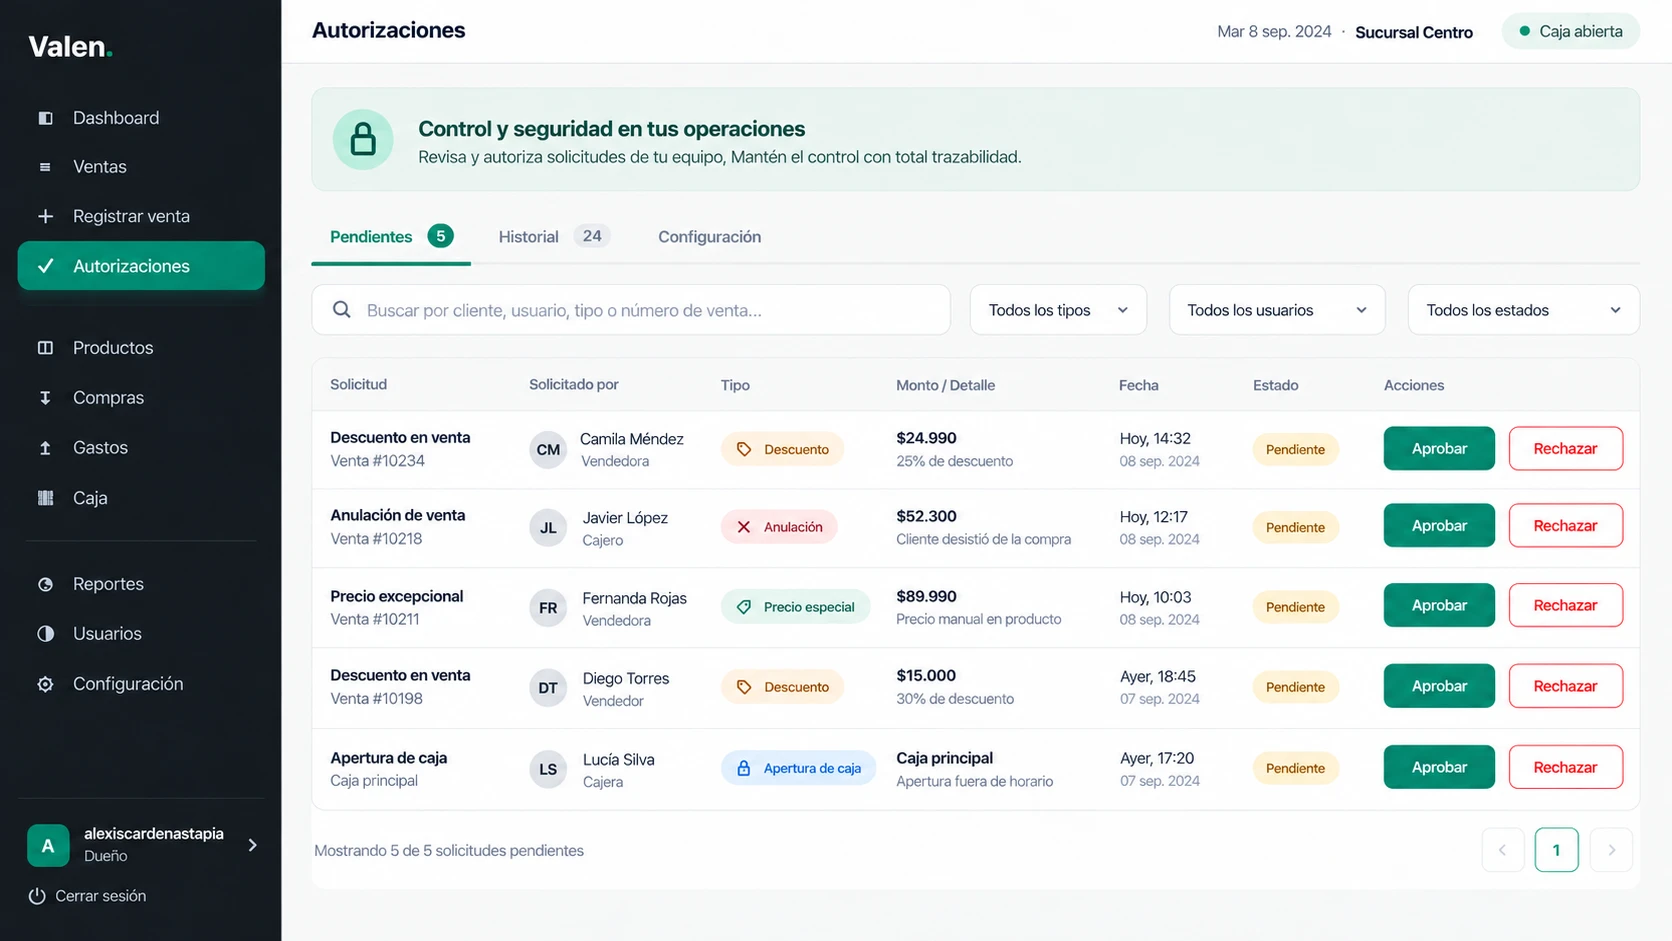The width and height of the screenshot is (1672, 941).
Task: Reject Javier López's Anulación de venta
Action: [1565, 526]
